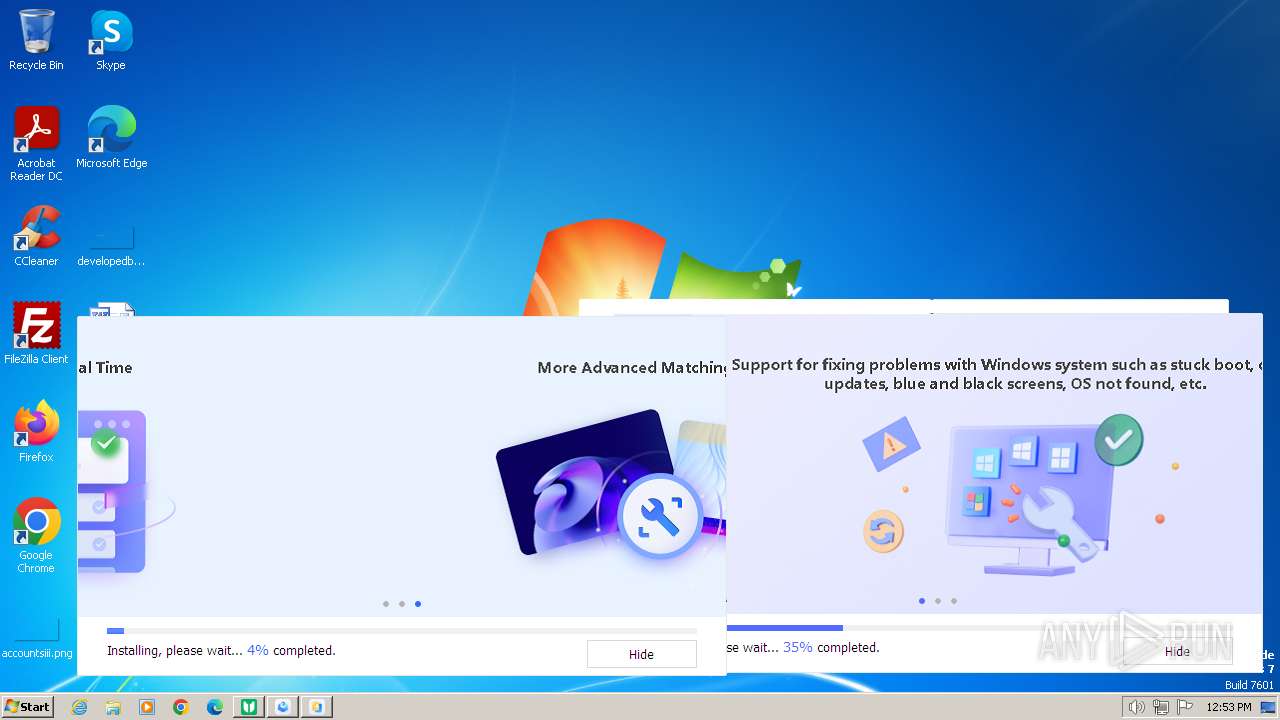Viewport: 1280px width, 720px height.
Task: Switch to the yellow installer taskbar button
Action: (x=317, y=707)
